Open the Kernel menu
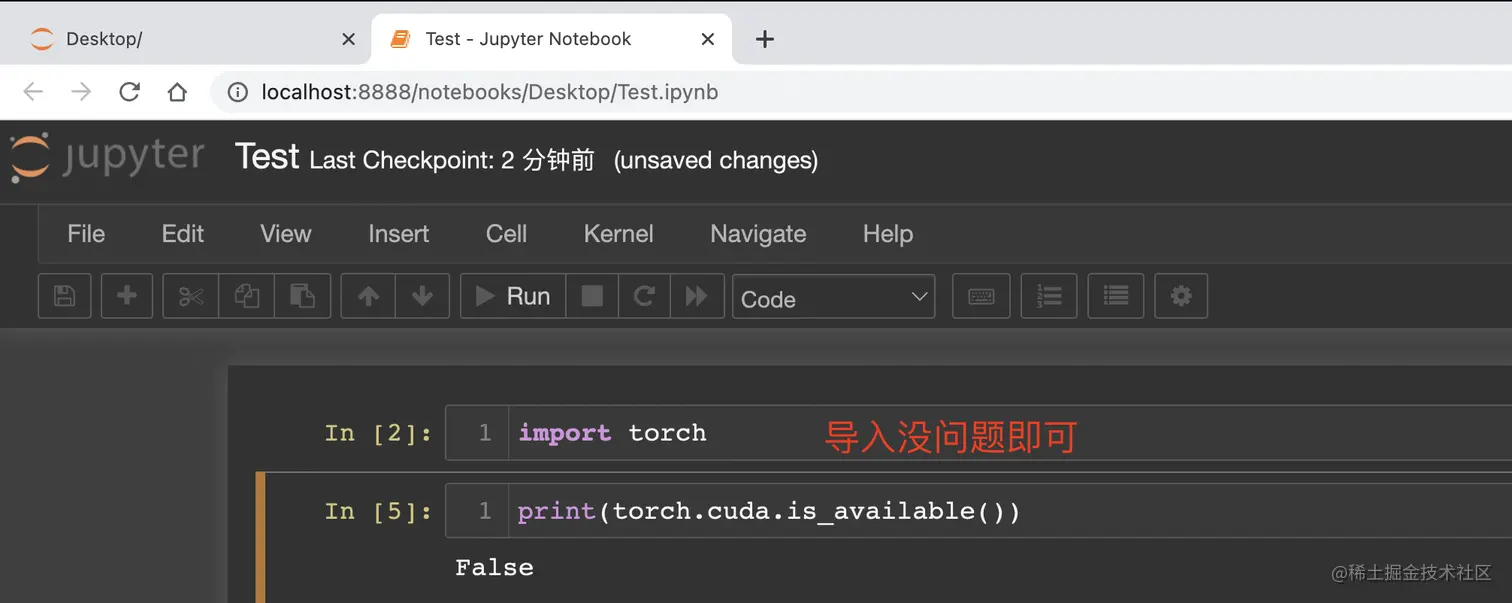The height and width of the screenshot is (603, 1512). coord(618,234)
